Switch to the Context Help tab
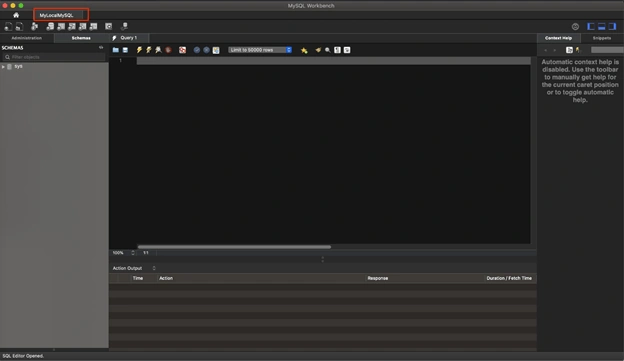 [558, 38]
